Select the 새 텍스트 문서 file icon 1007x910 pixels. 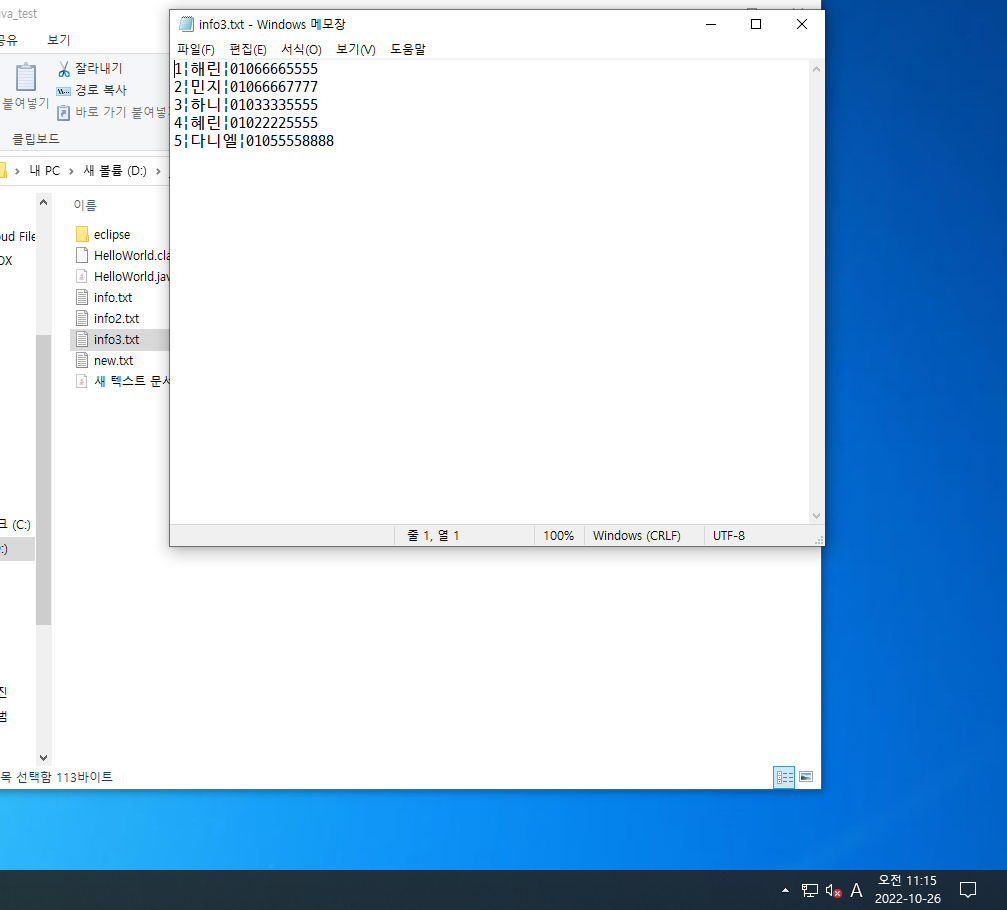[82, 381]
